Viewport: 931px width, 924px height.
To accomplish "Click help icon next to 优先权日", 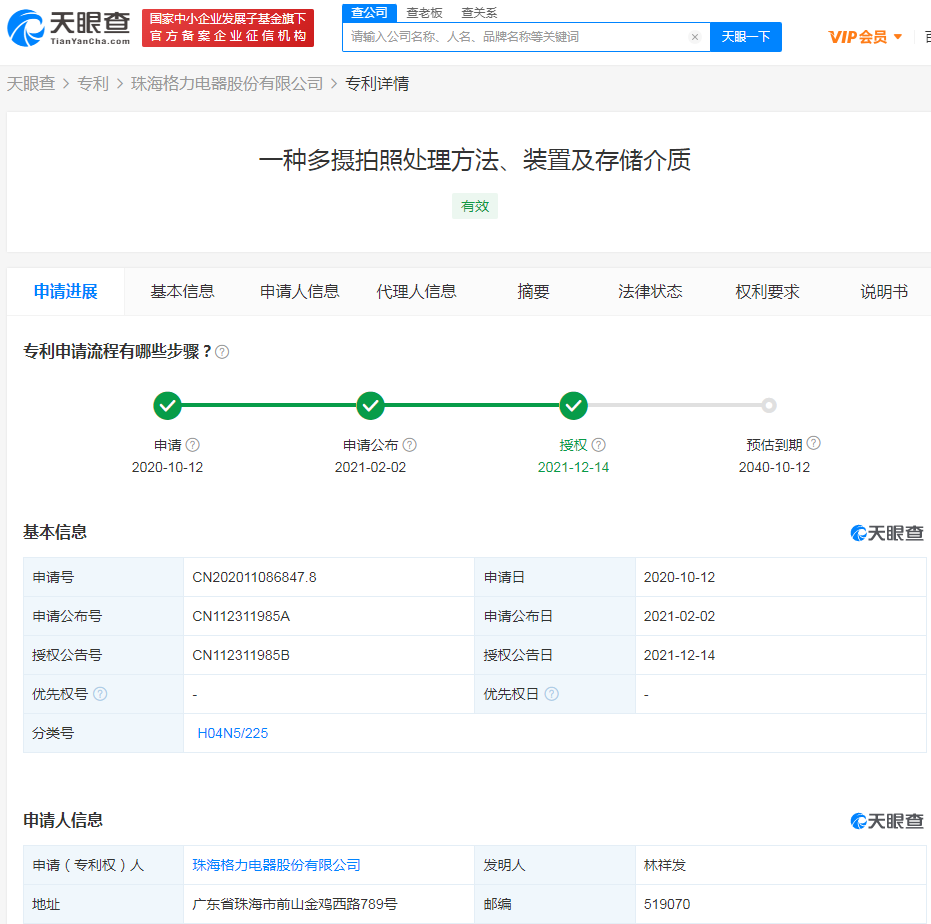I will click(x=552, y=694).
